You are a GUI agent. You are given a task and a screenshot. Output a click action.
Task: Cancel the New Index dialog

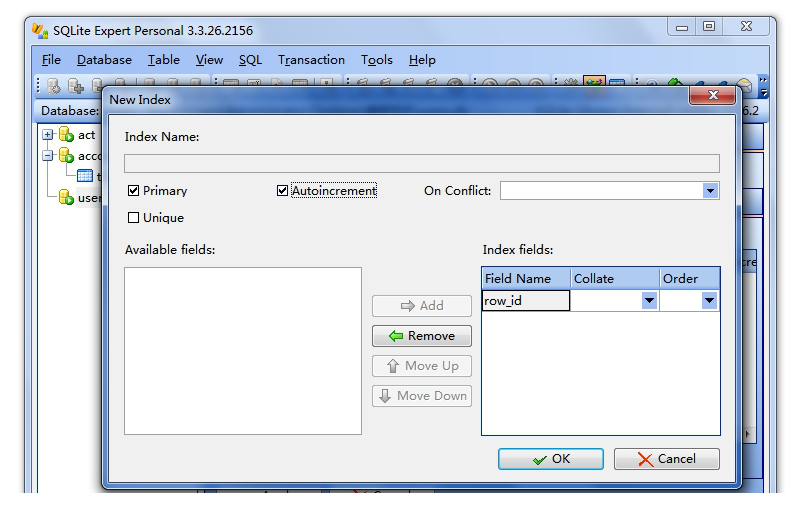667,459
